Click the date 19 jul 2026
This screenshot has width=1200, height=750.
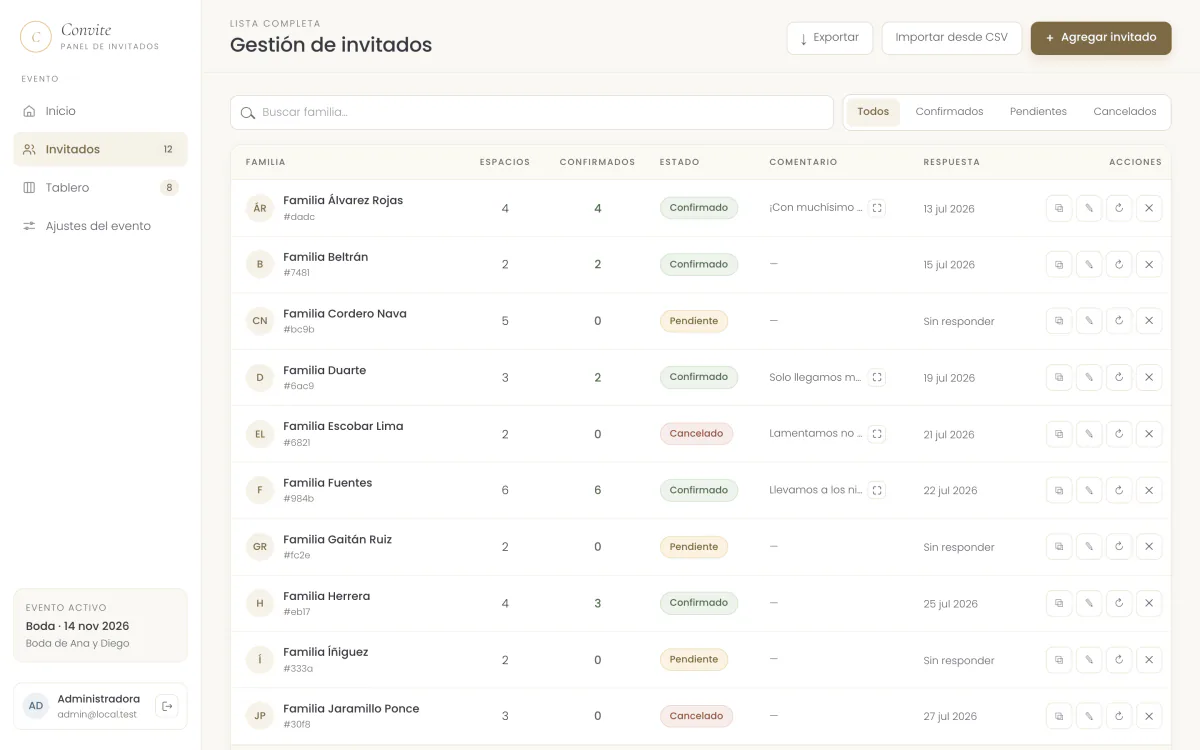[x=949, y=378]
